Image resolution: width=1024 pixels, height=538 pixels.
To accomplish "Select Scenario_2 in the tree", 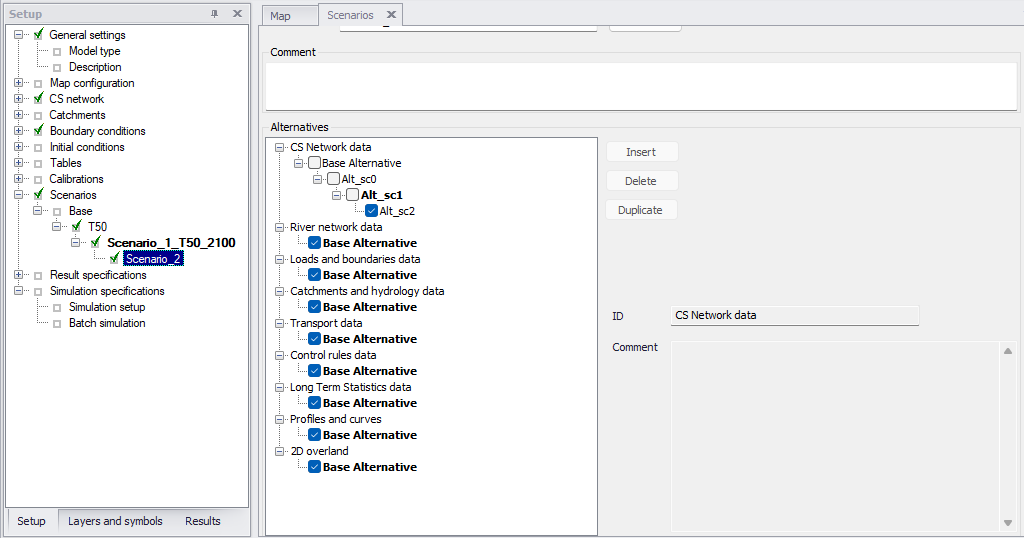I will click(x=153, y=259).
